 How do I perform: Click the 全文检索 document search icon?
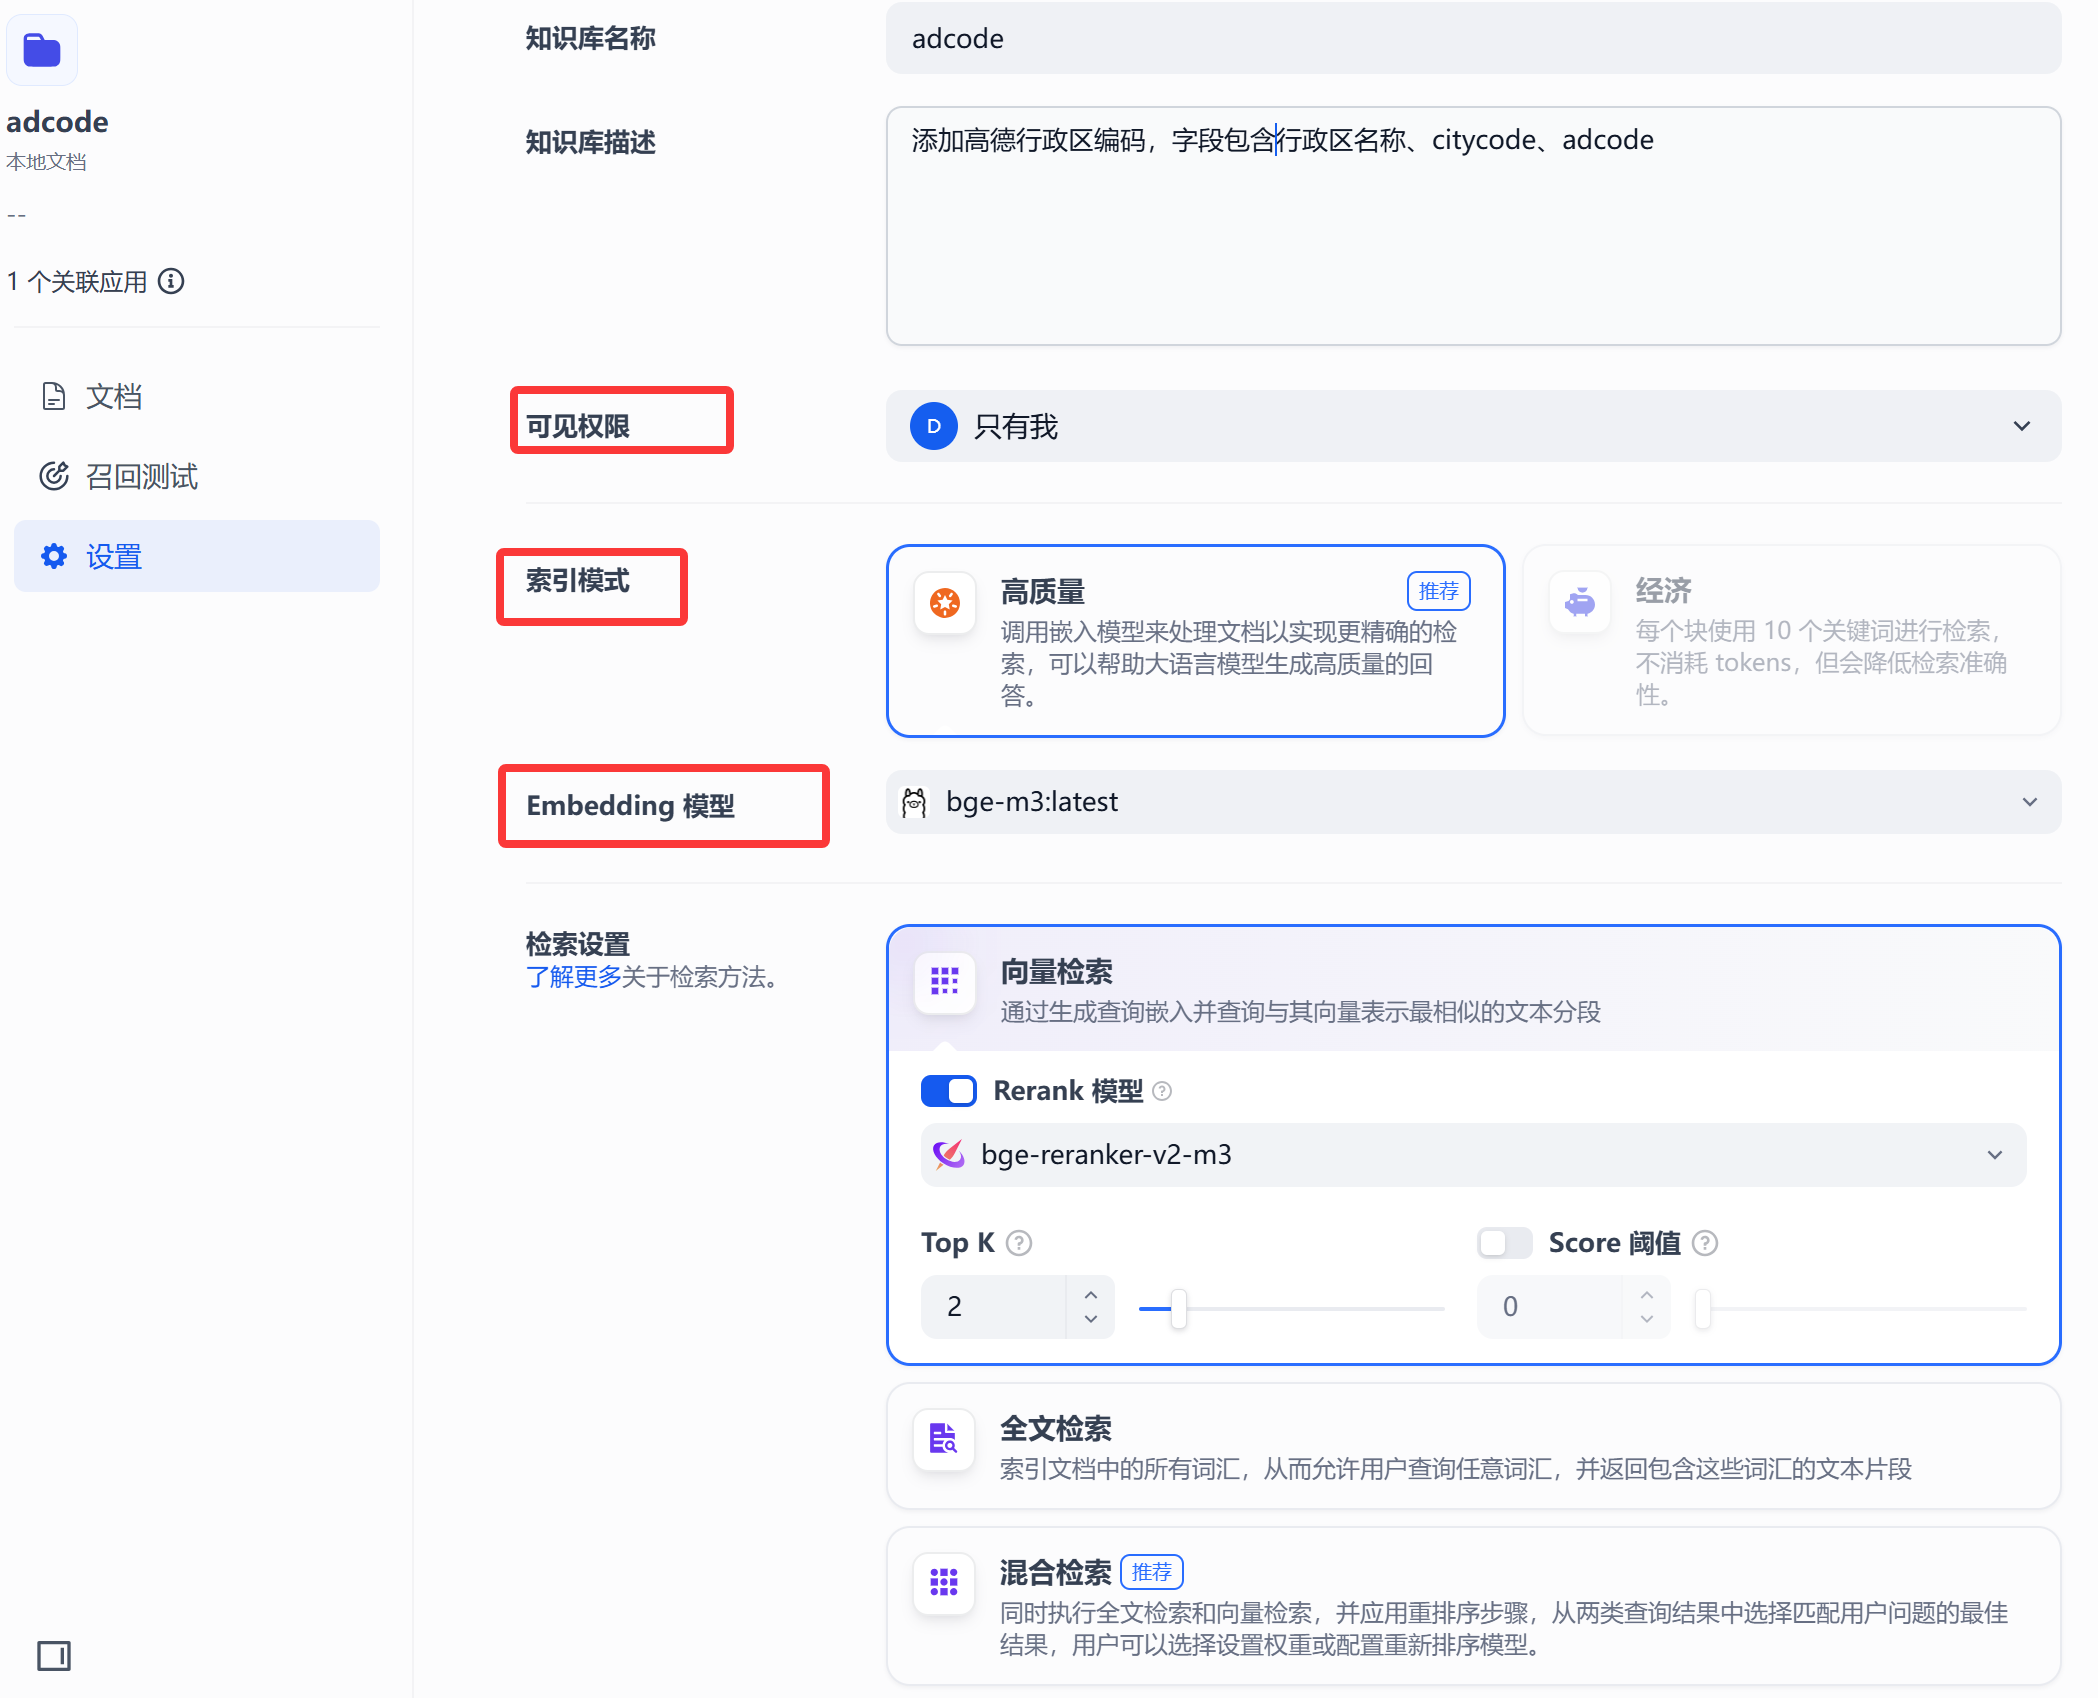944,1440
